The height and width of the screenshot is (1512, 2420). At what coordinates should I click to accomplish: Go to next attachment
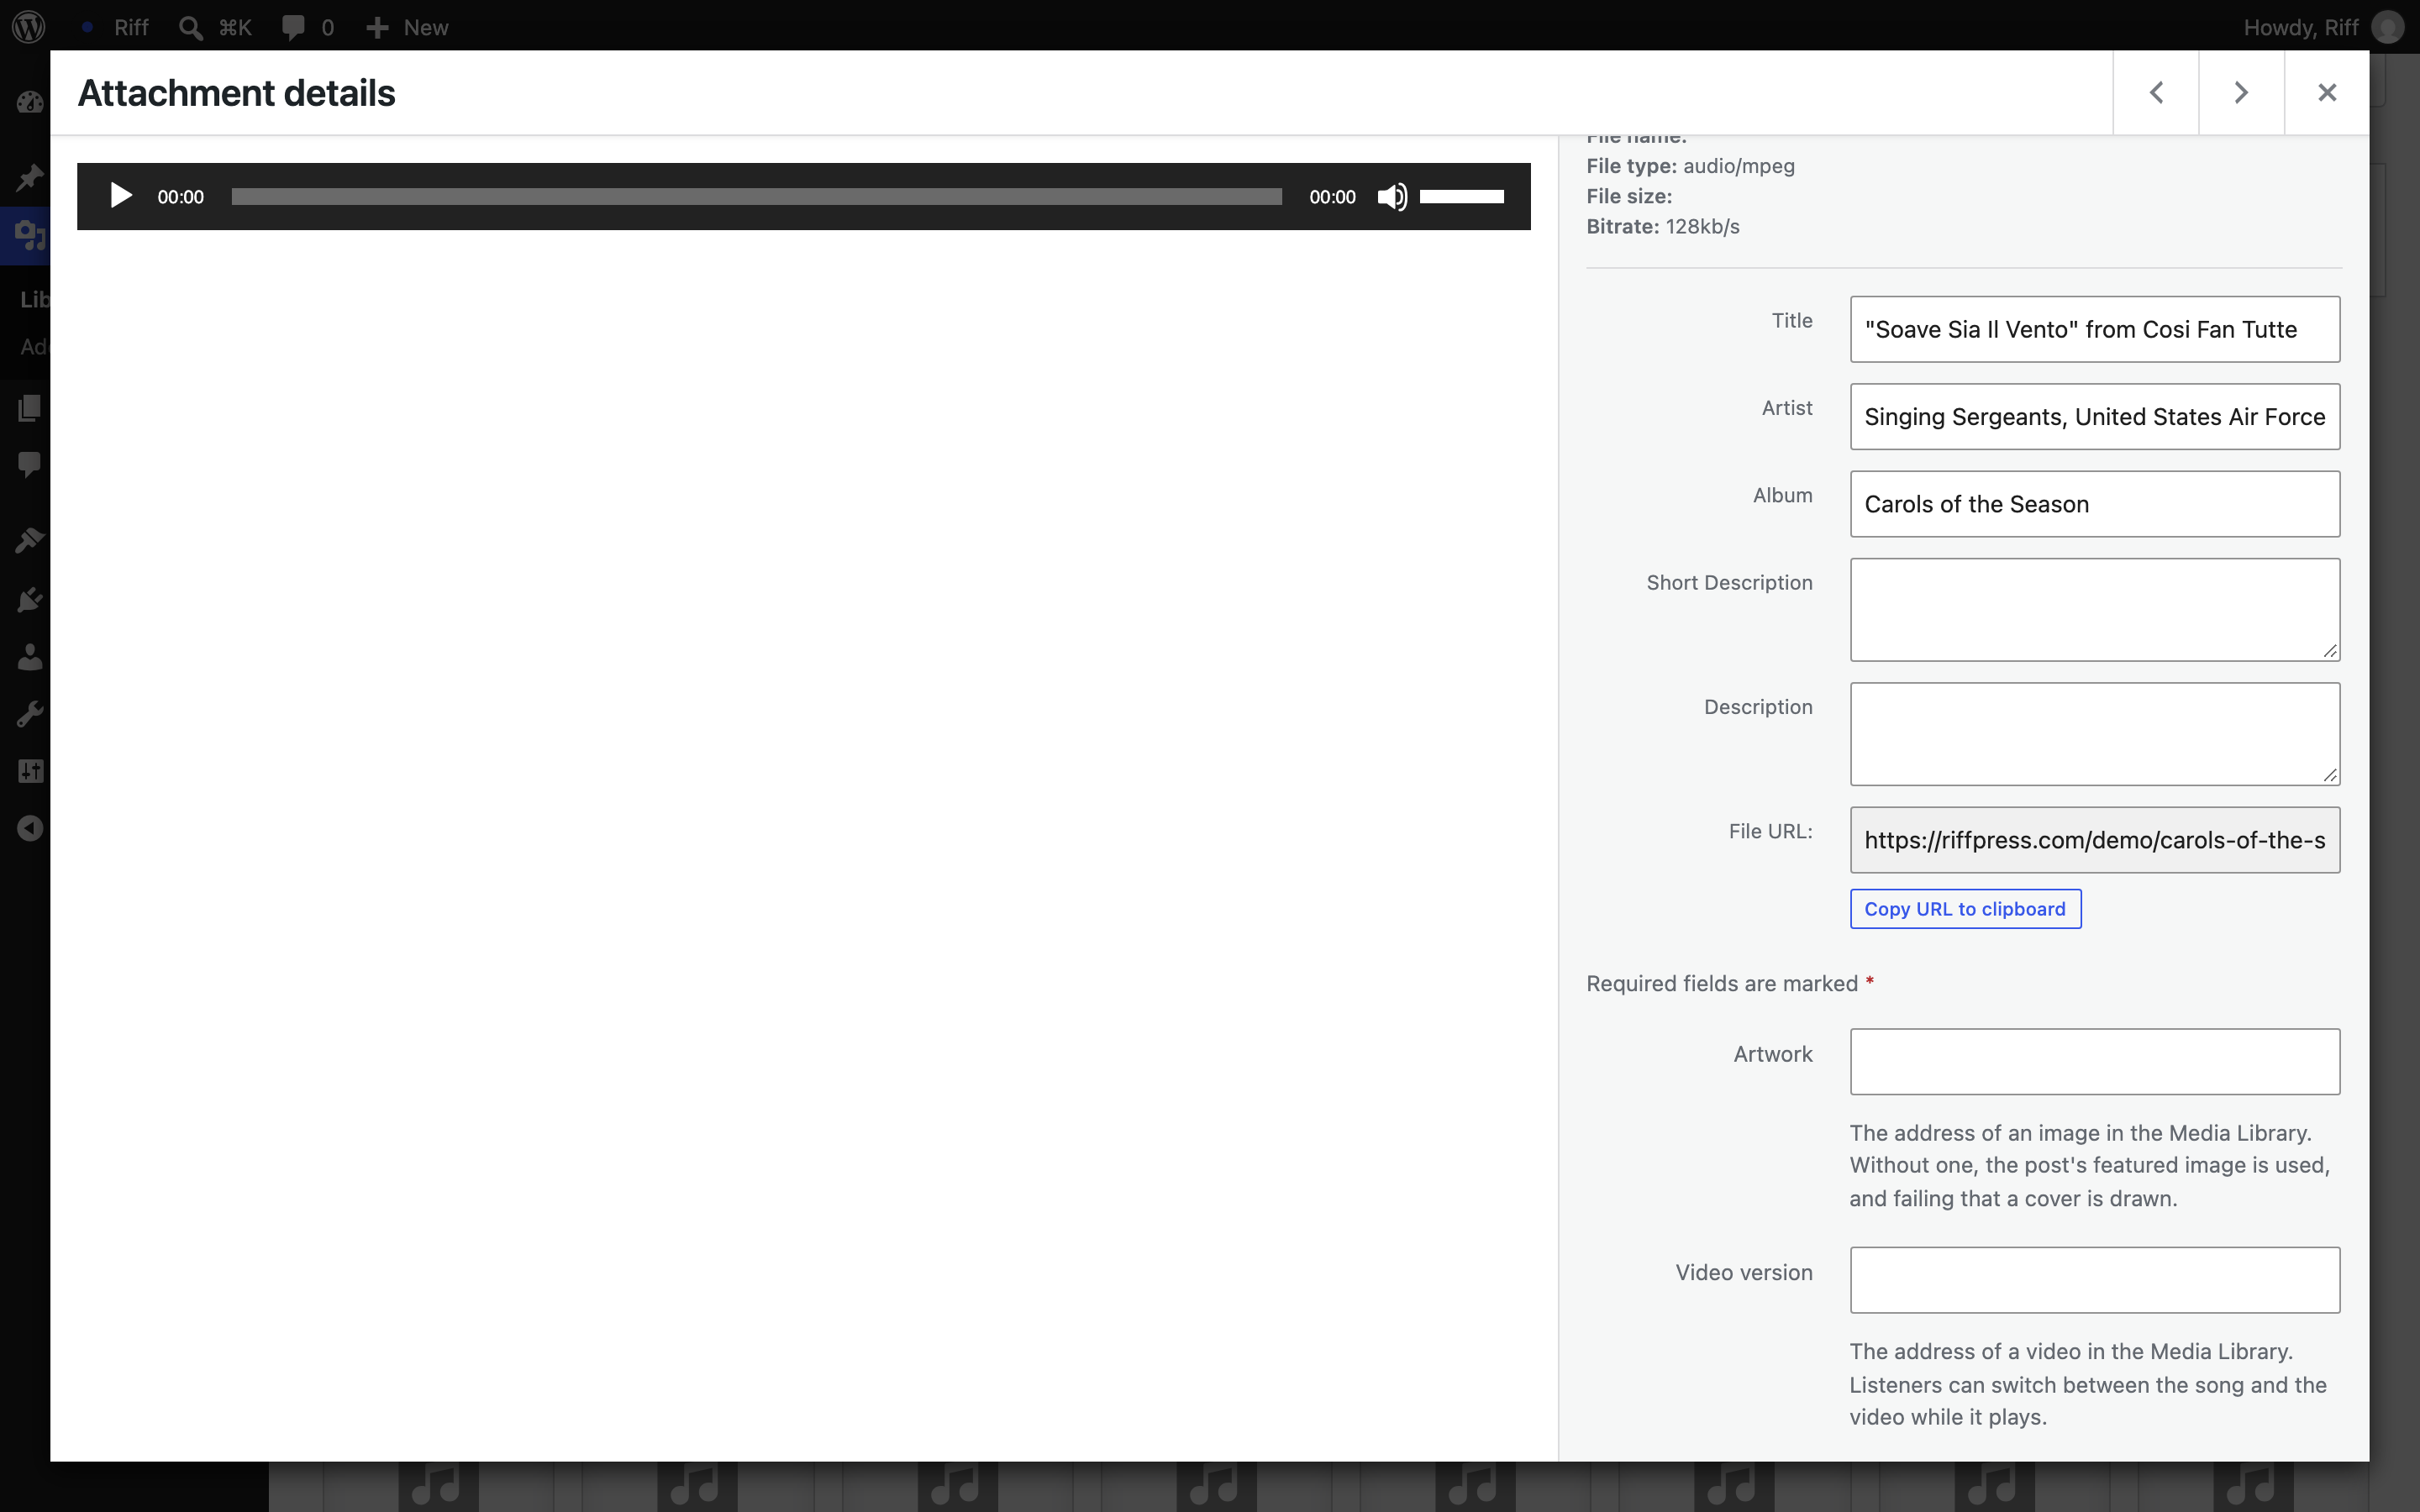click(x=2241, y=93)
